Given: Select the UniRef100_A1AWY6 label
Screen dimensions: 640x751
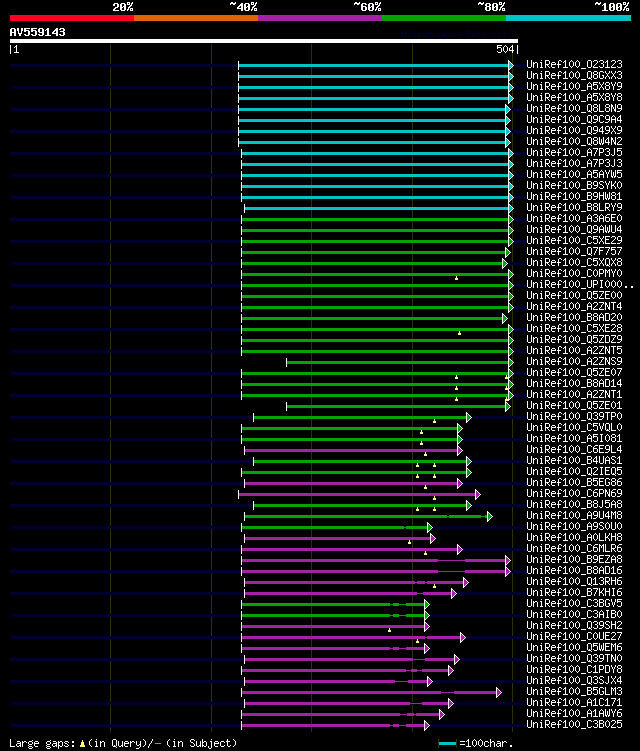Looking at the screenshot, I should click(574, 715).
